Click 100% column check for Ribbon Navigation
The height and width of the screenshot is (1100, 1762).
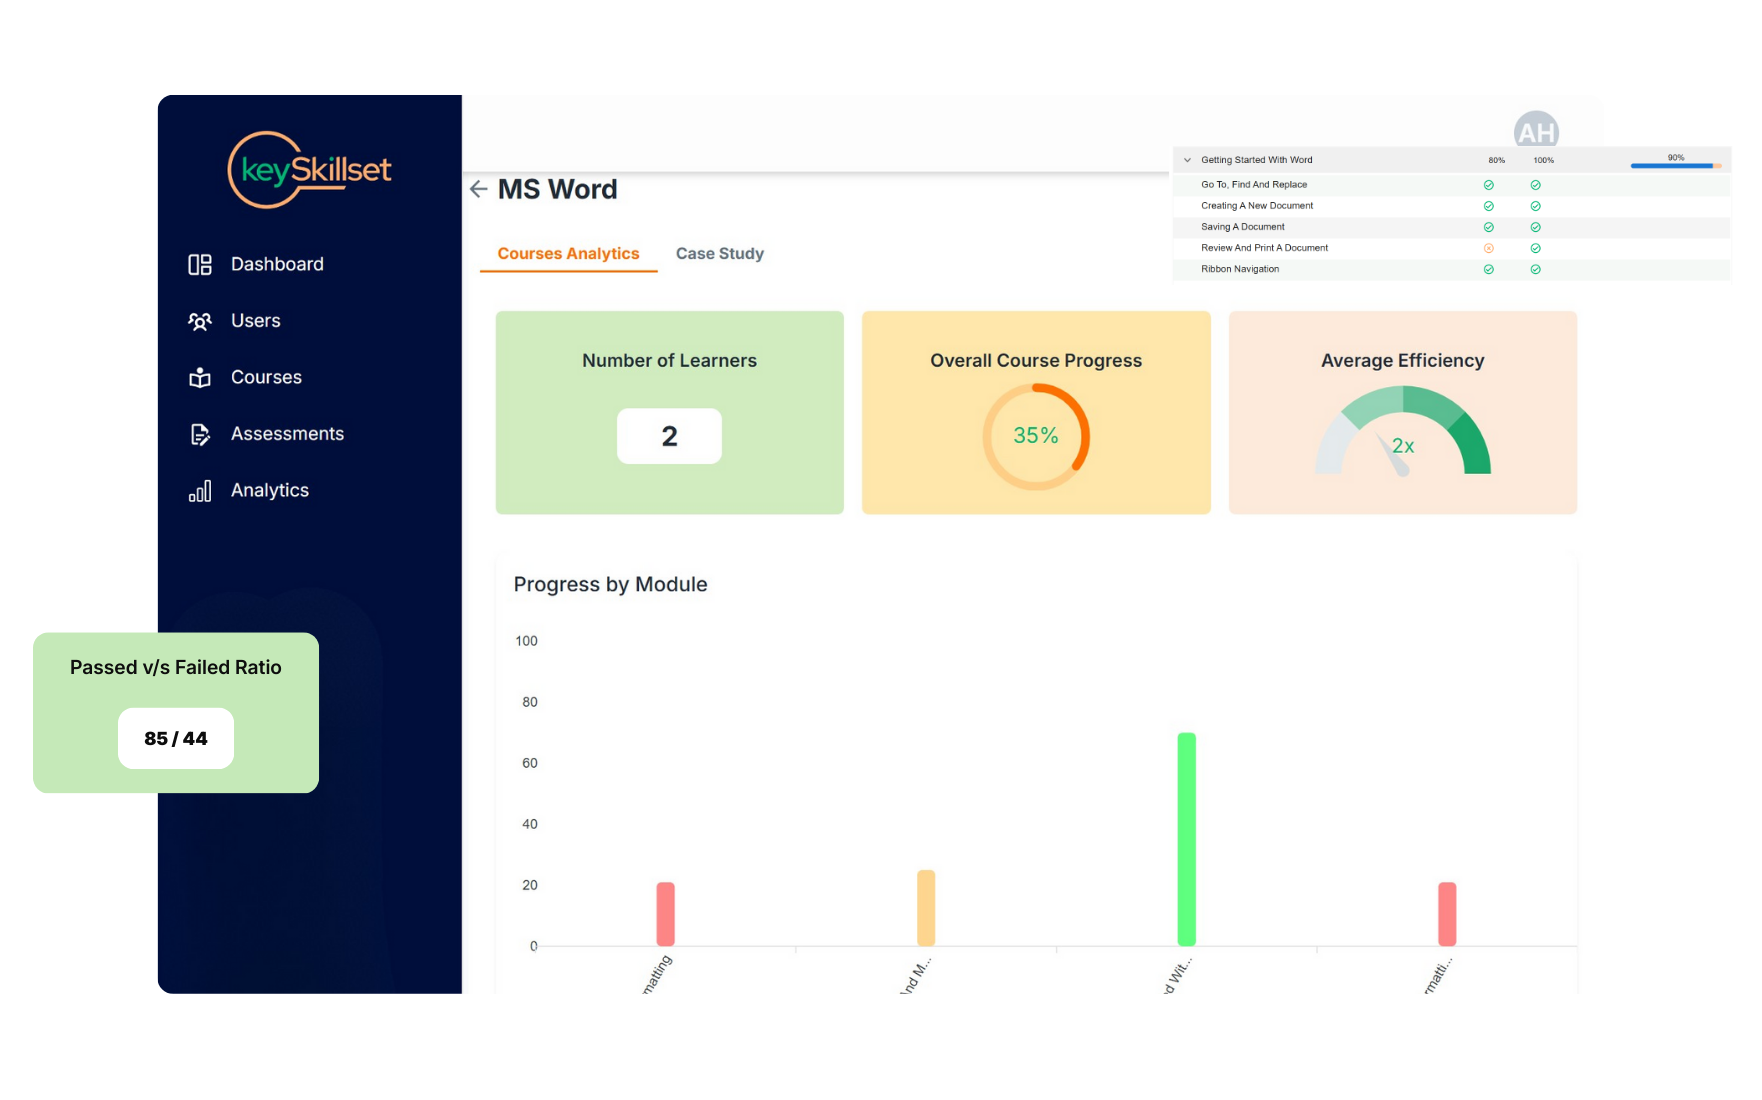pos(1535,269)
